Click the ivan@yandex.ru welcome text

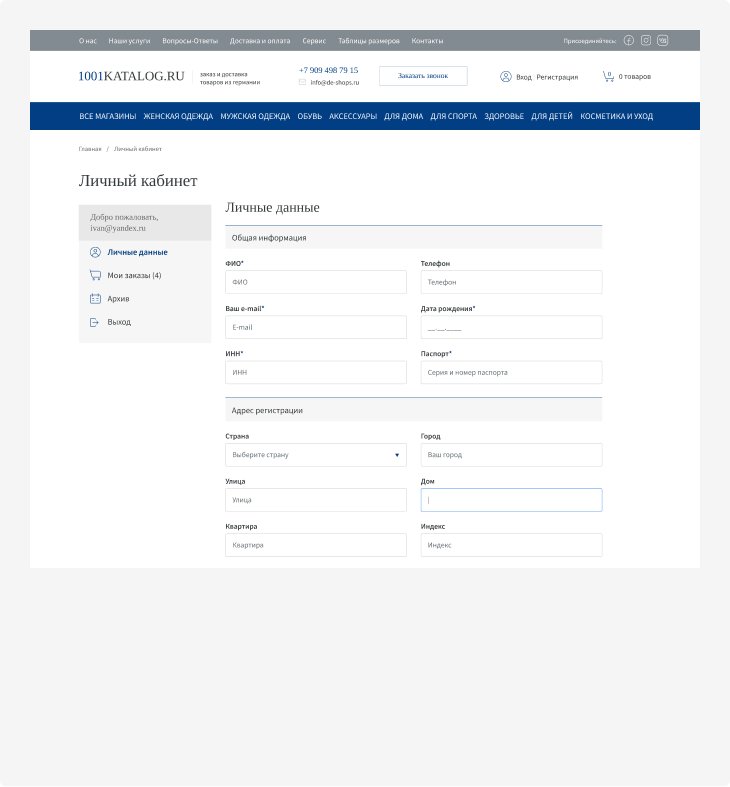point(118,228)
